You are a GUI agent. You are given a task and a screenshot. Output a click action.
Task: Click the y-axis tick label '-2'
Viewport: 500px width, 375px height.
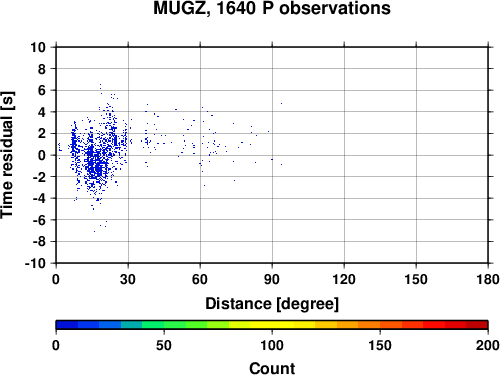point(39,177)
